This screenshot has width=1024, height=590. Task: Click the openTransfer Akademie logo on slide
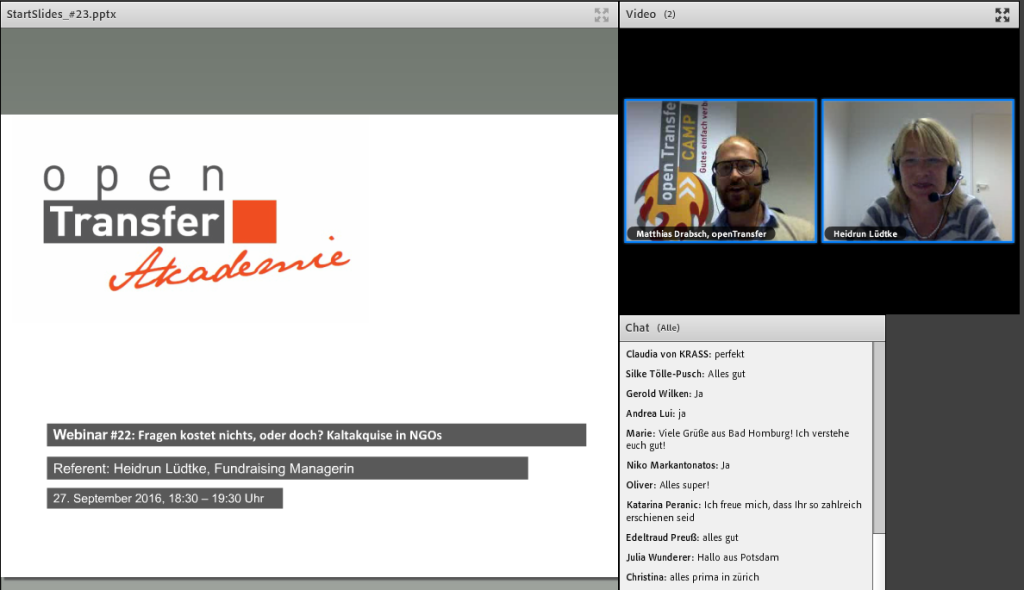coord(196,227)
